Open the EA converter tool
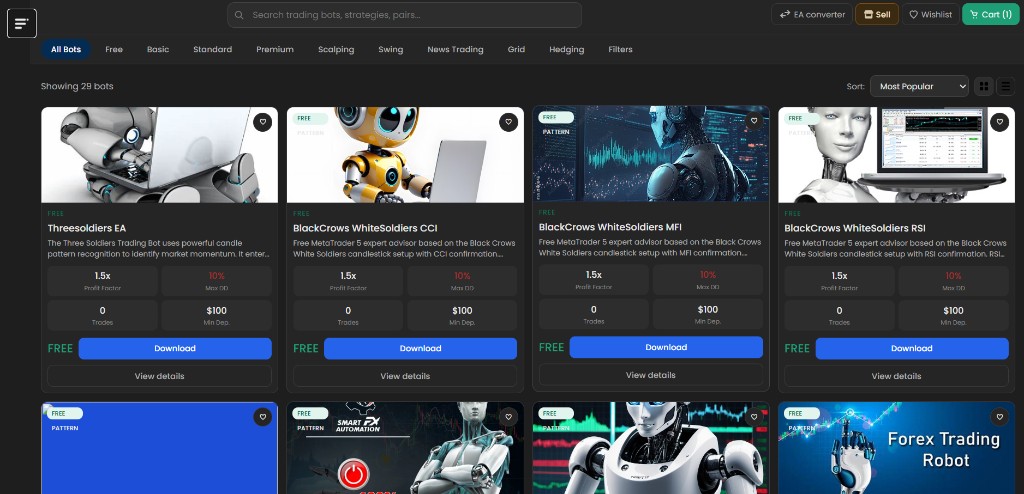 tap(812, 14)
